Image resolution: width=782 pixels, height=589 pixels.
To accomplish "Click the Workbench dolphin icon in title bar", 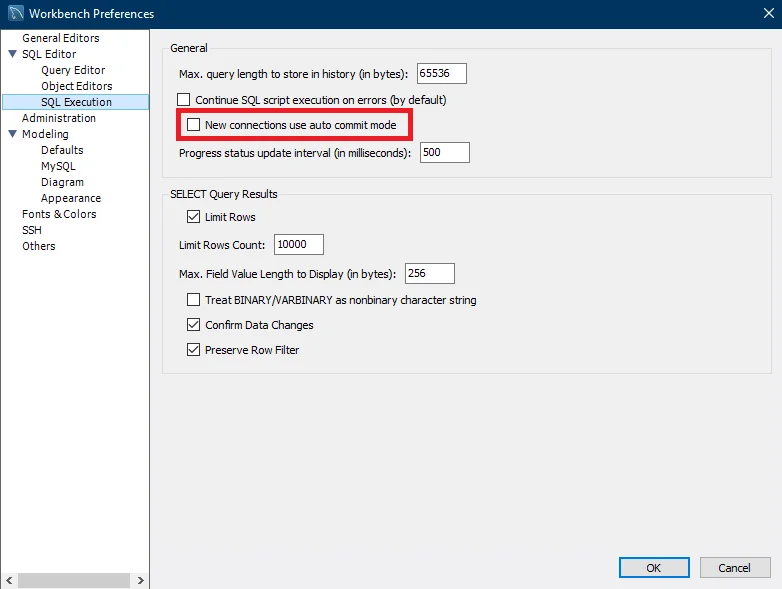I will [x=14, y=14].
